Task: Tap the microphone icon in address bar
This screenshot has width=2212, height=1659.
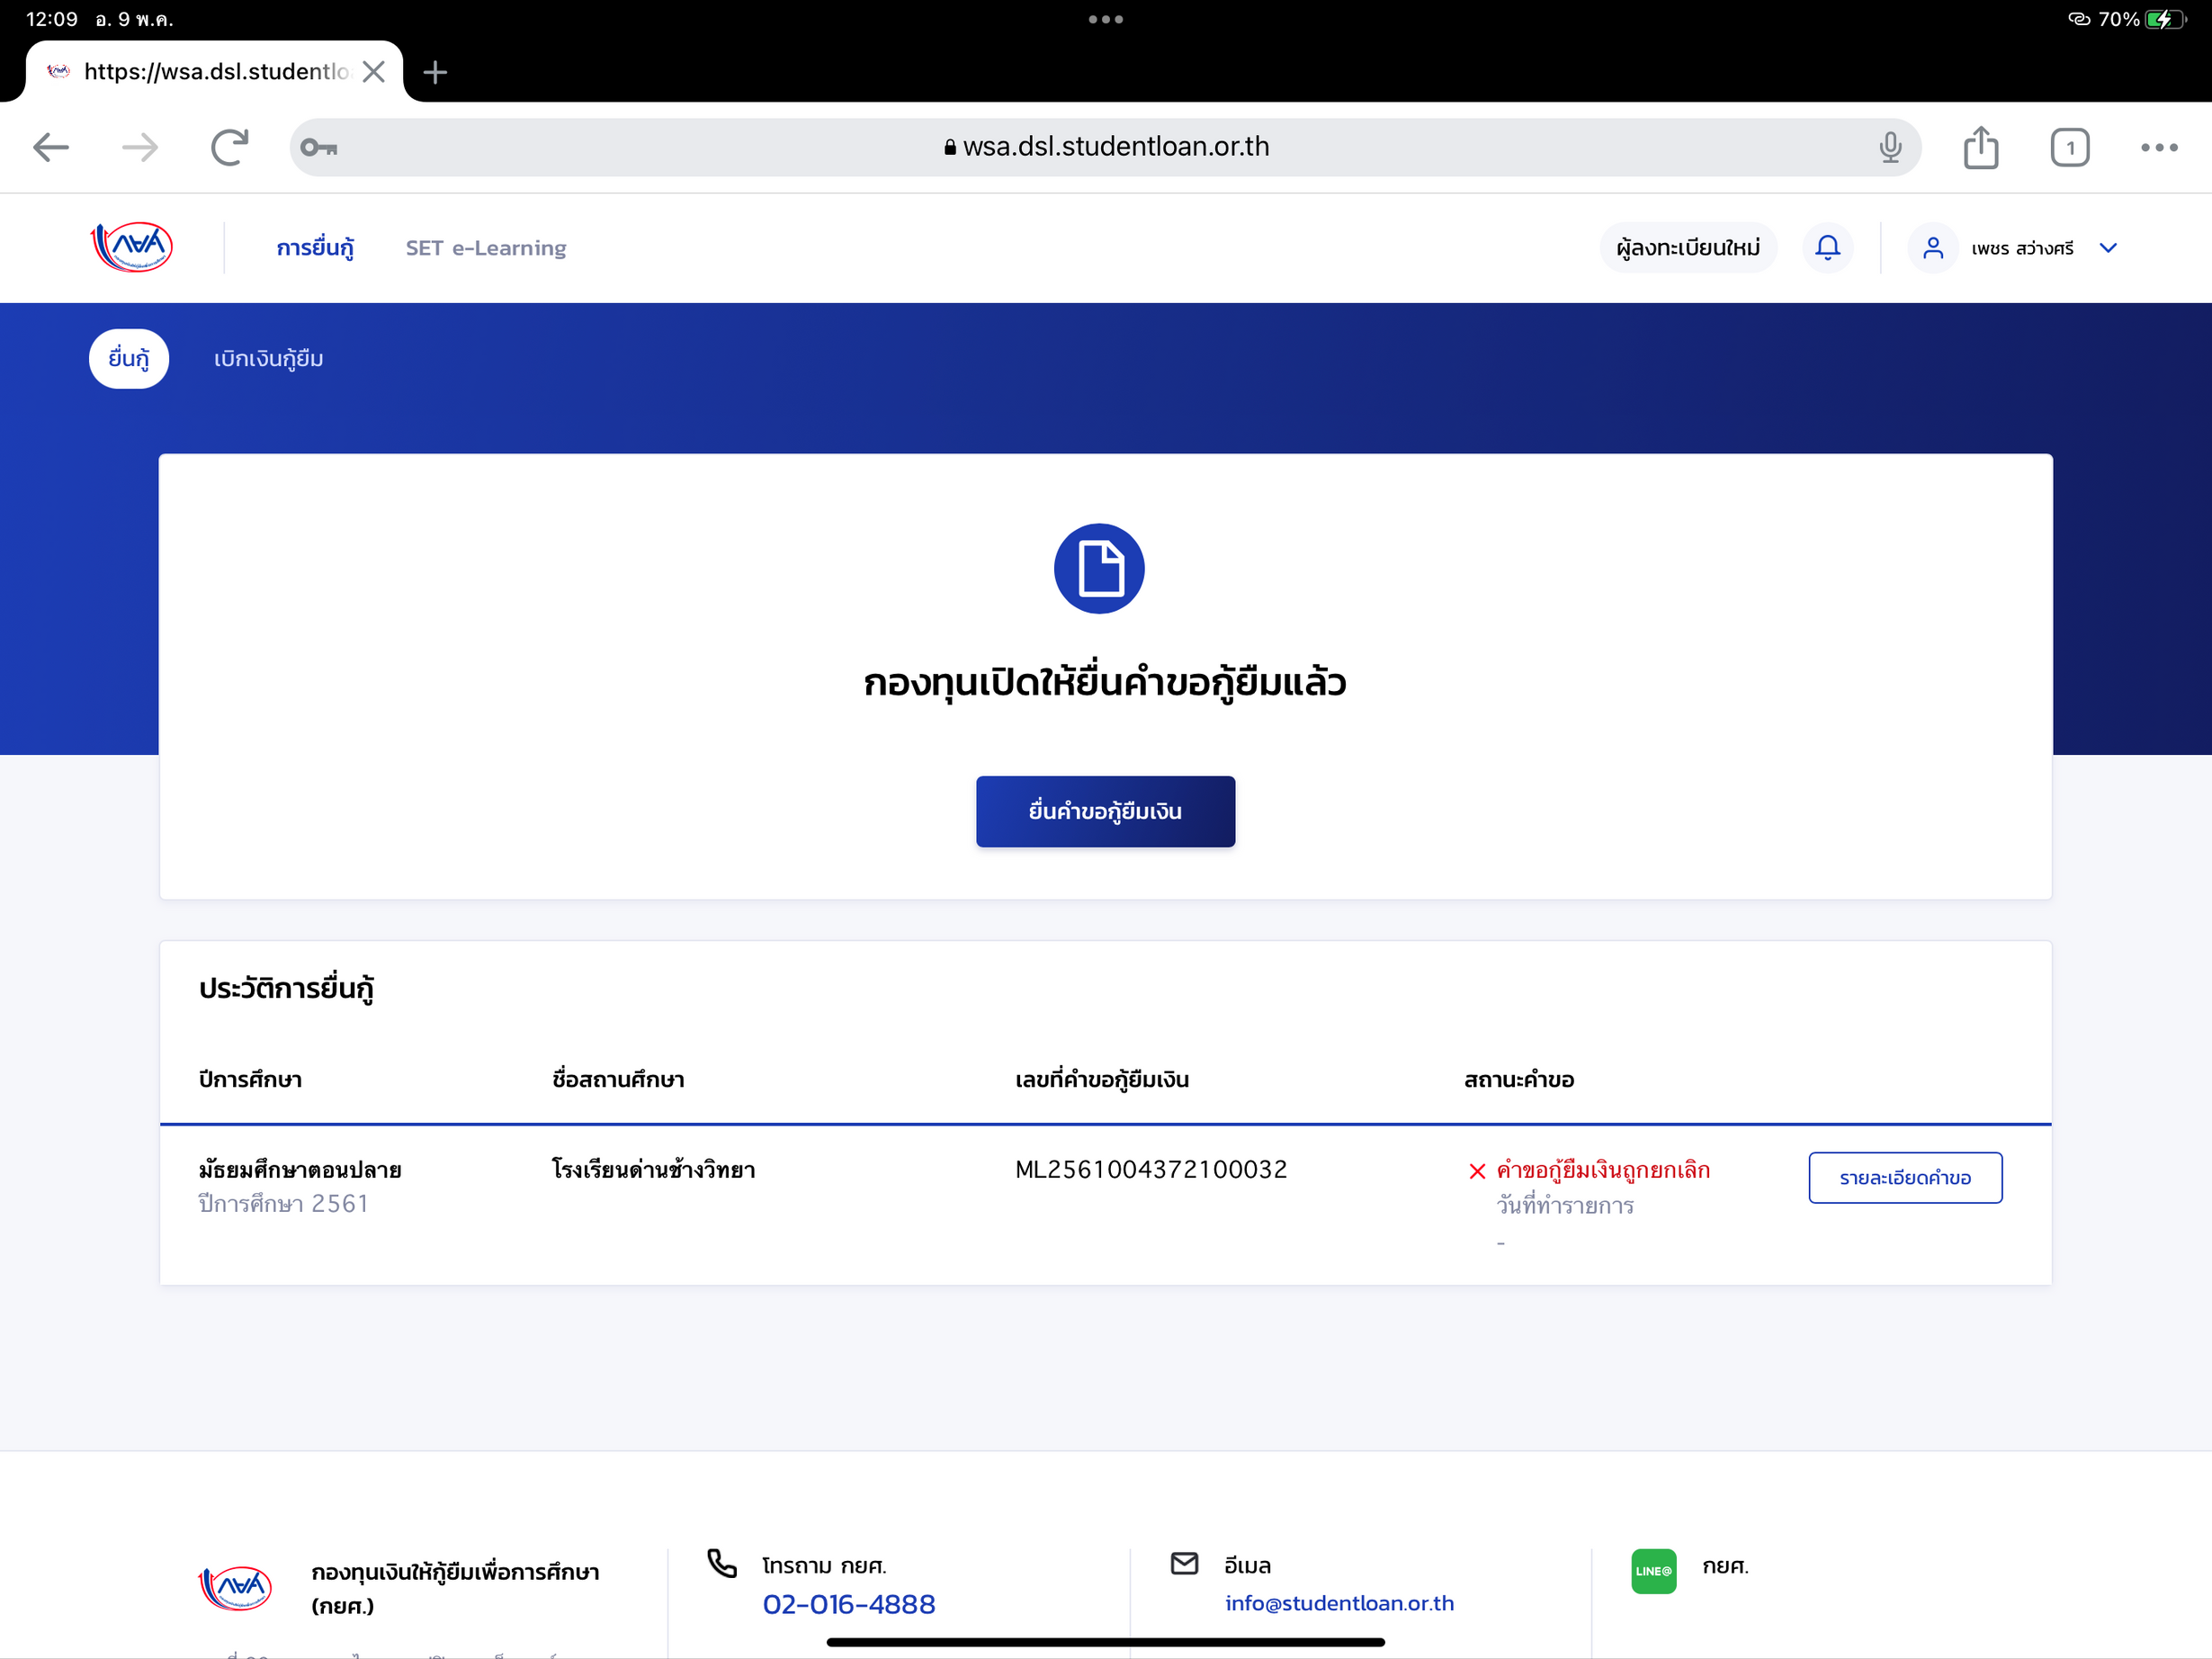Action: click(x=1889, y=147)
